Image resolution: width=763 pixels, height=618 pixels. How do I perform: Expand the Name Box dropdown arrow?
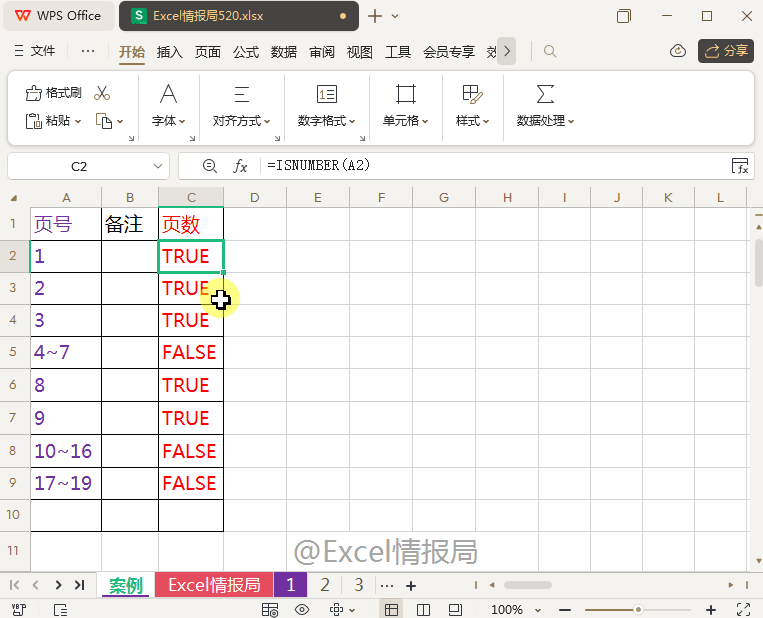tap(158, 166)
